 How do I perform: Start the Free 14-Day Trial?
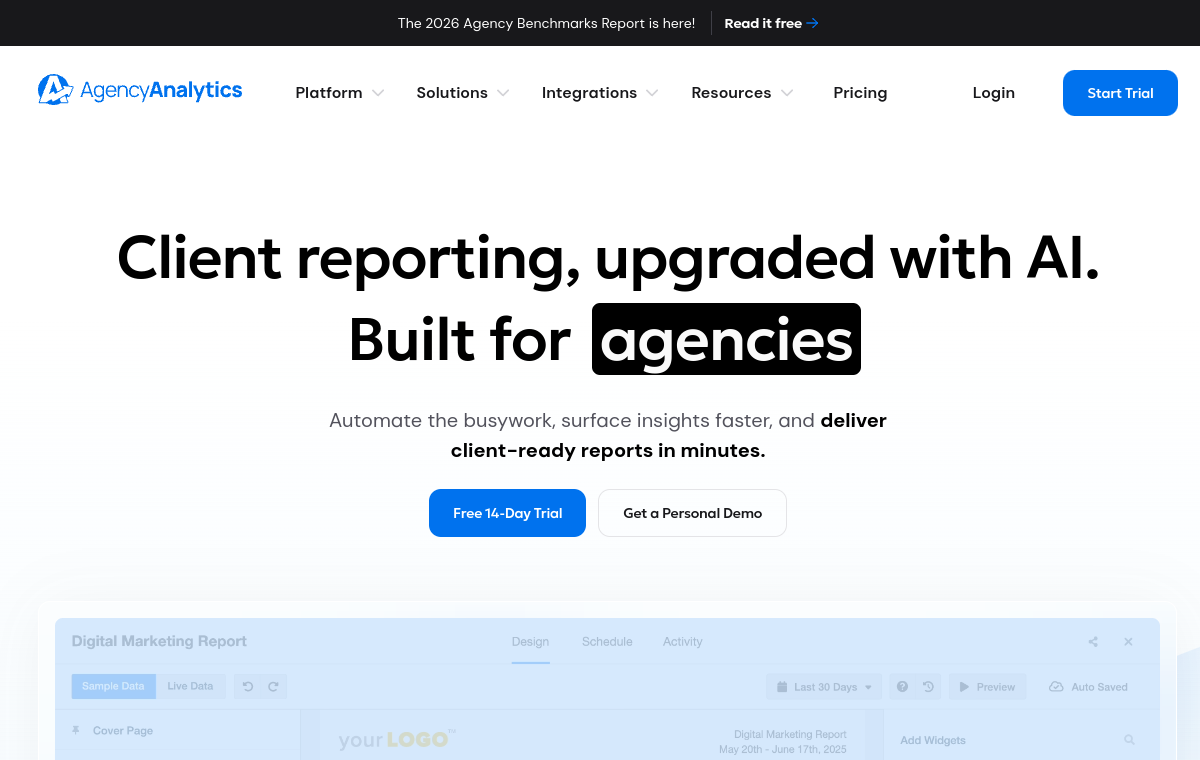[x=507, y=513]
